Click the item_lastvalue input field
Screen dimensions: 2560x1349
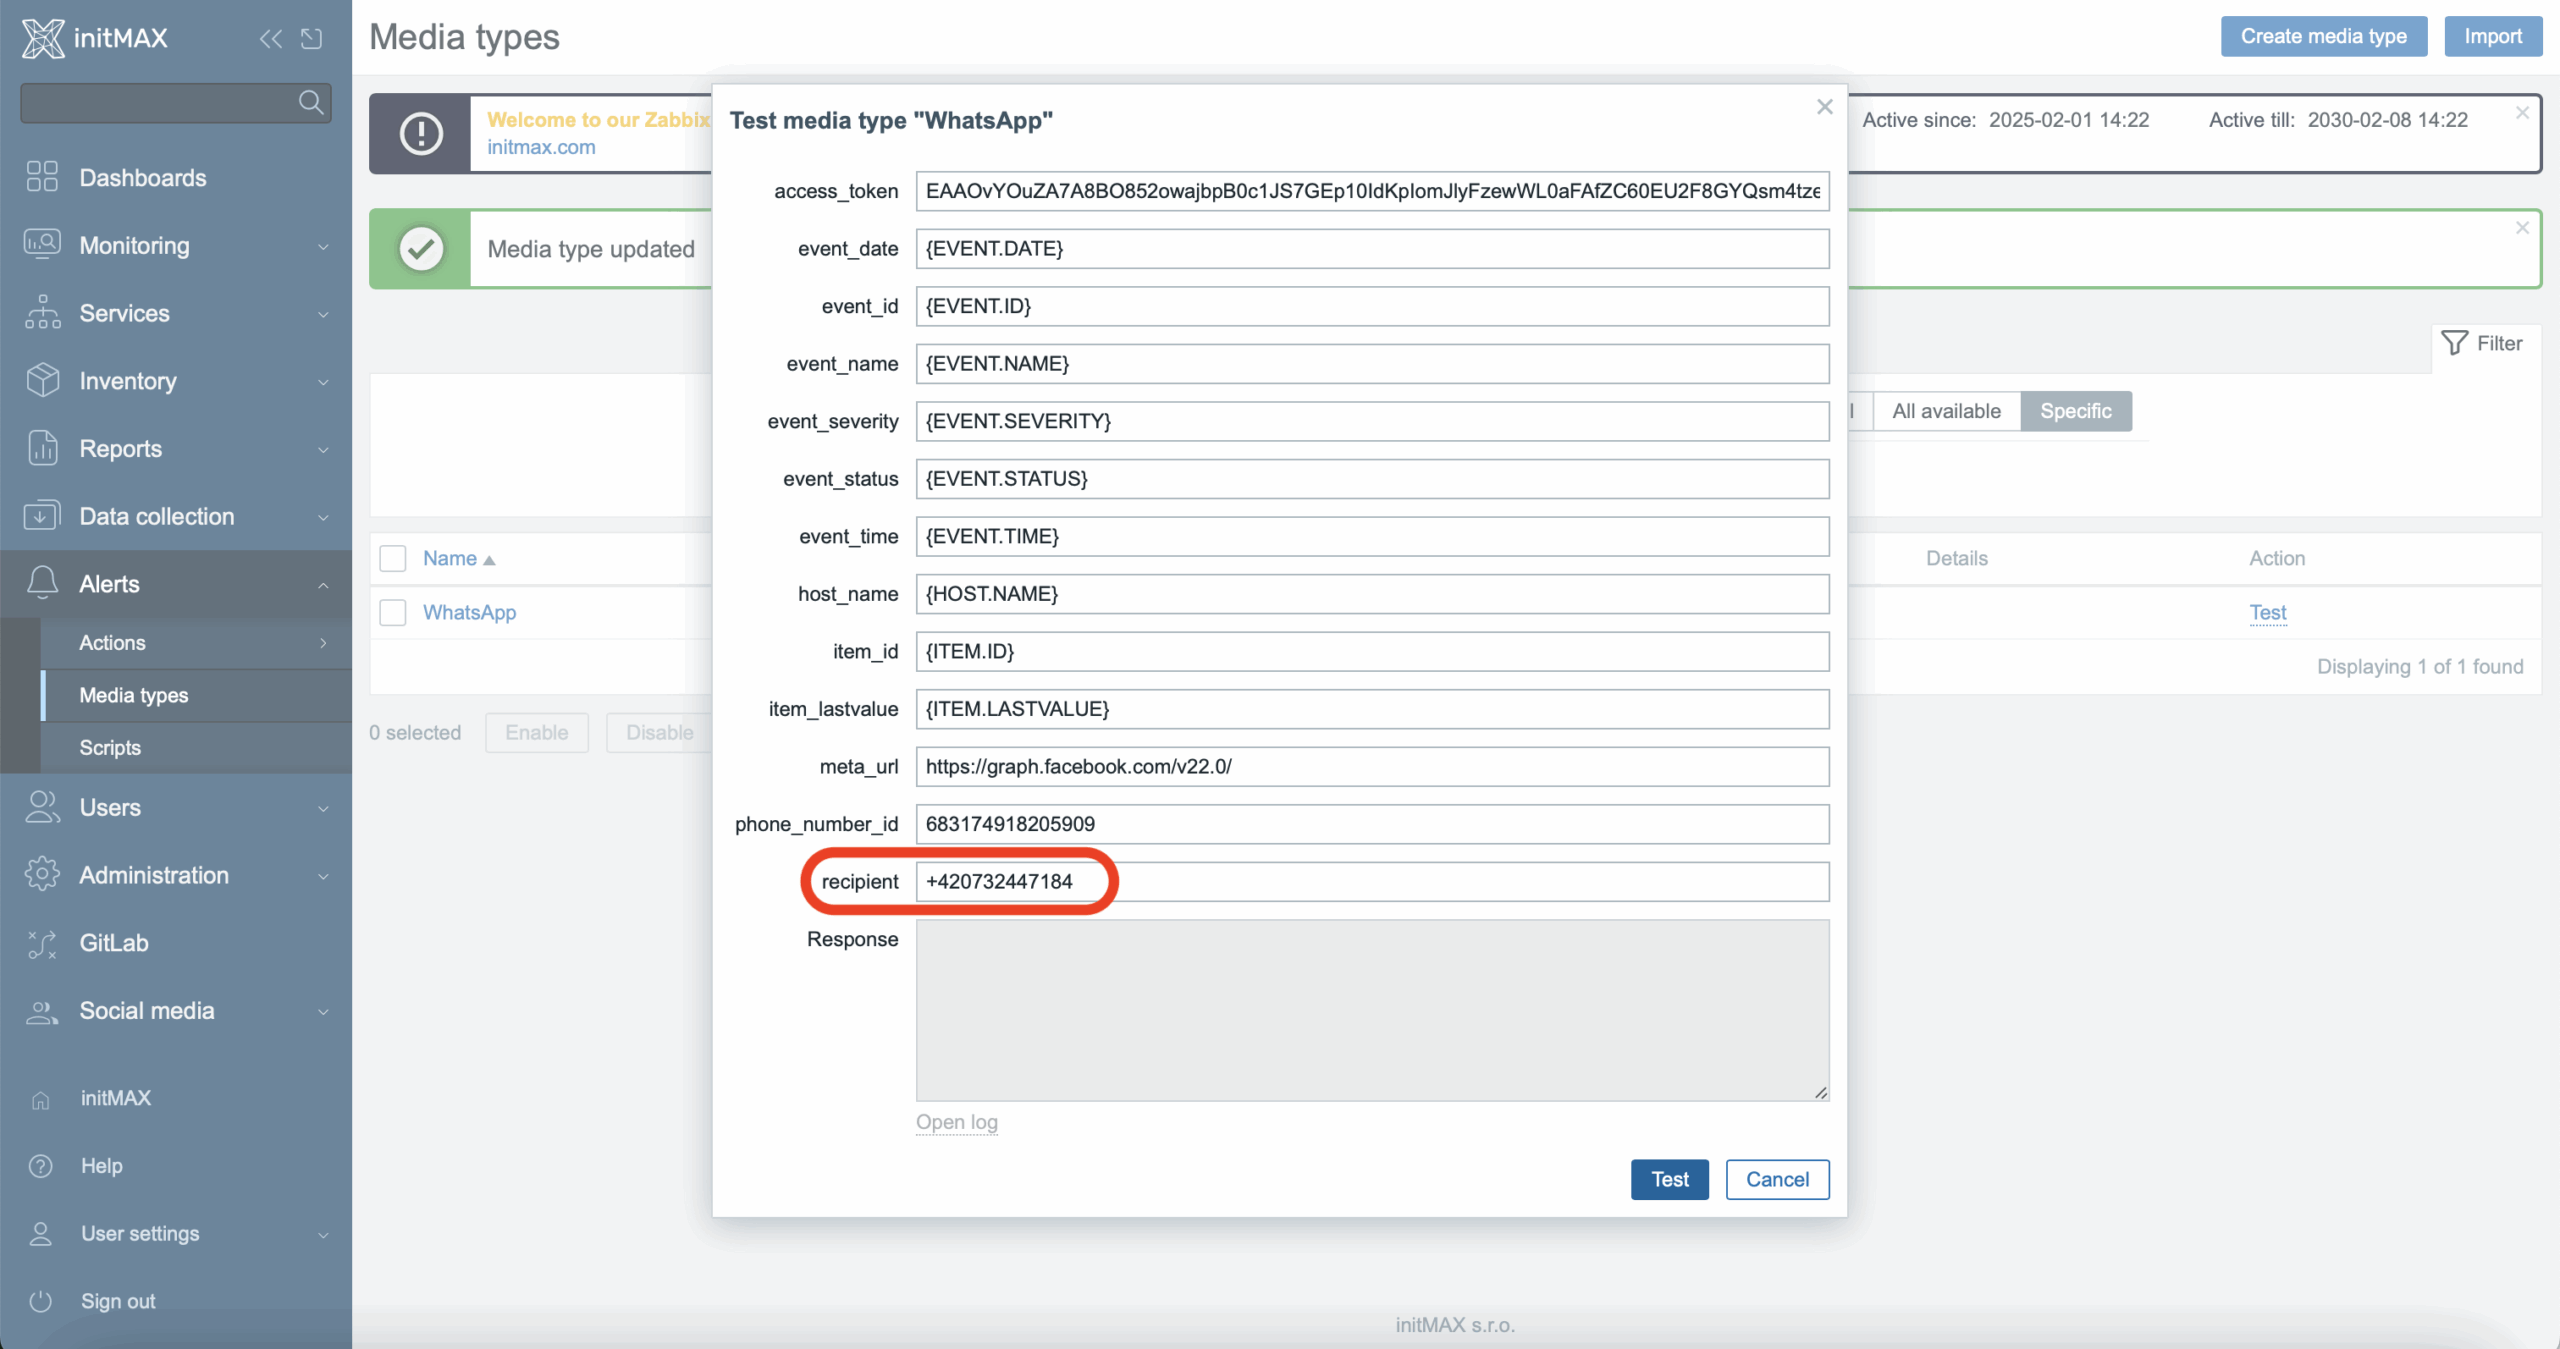click(1372, 709)
